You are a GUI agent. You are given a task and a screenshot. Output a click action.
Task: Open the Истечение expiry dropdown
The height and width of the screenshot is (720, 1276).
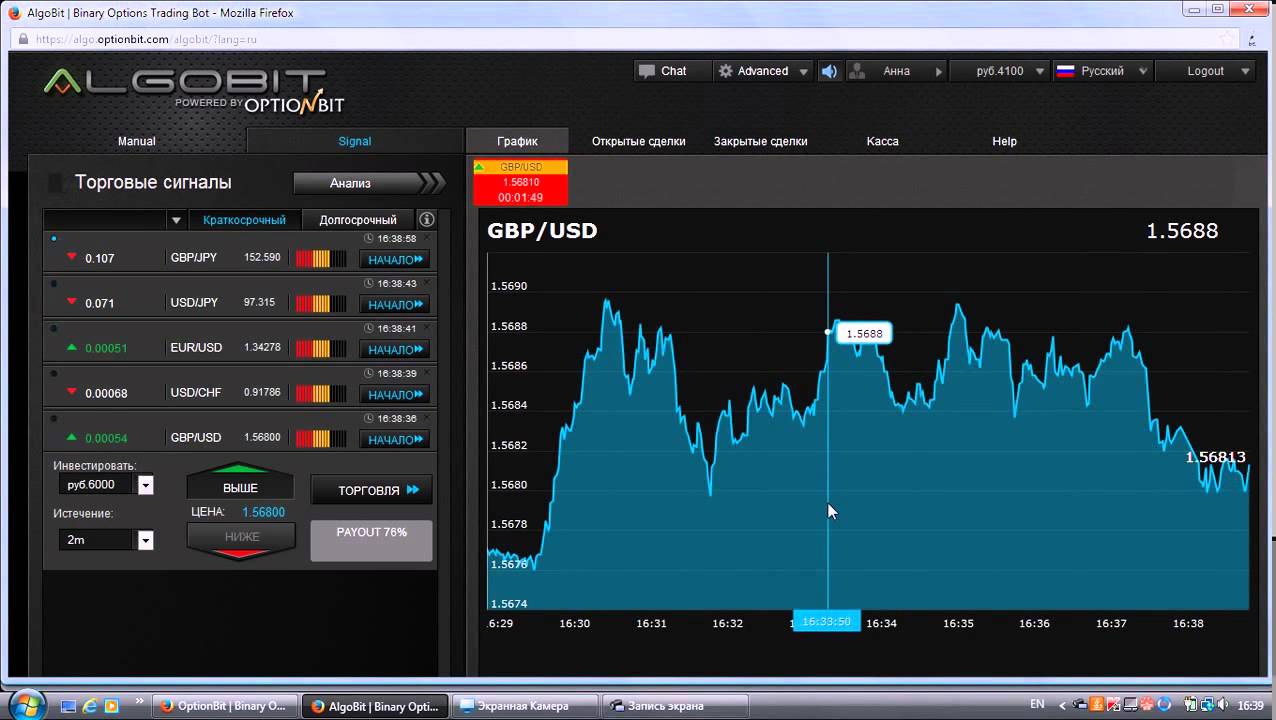point(145,540)
